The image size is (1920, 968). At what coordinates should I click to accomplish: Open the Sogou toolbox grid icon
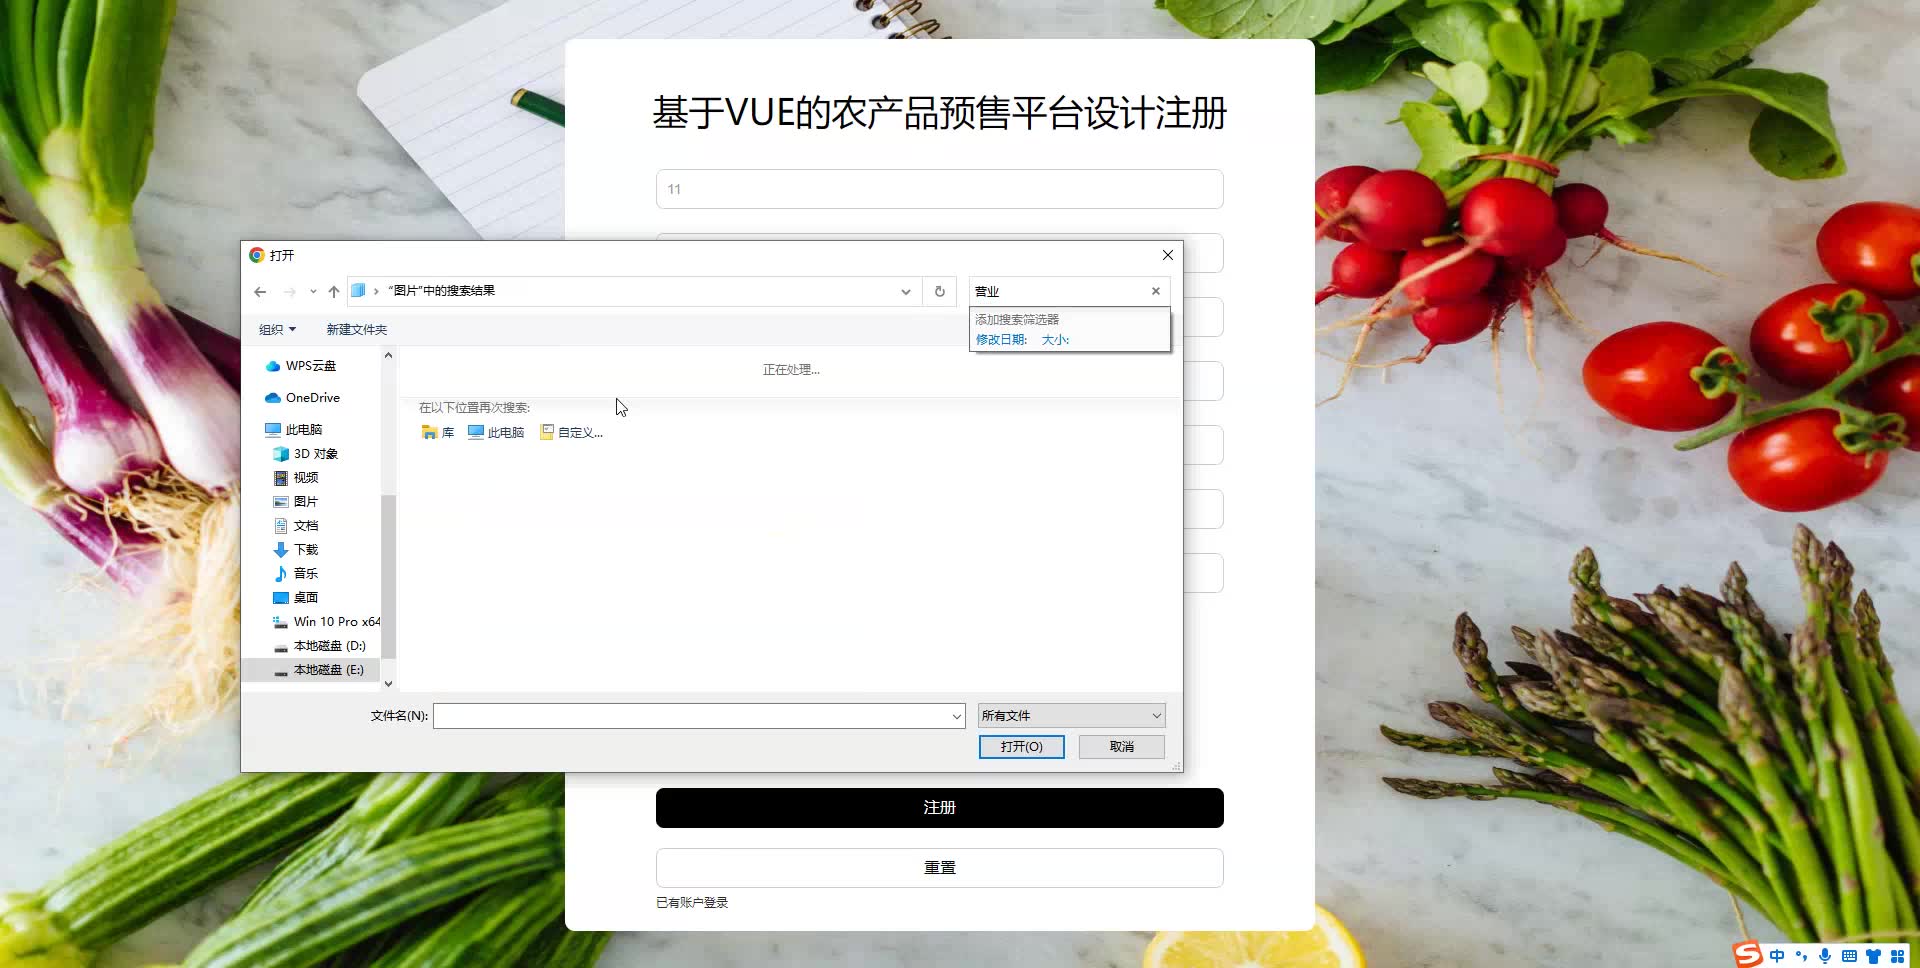point(1897,956)
